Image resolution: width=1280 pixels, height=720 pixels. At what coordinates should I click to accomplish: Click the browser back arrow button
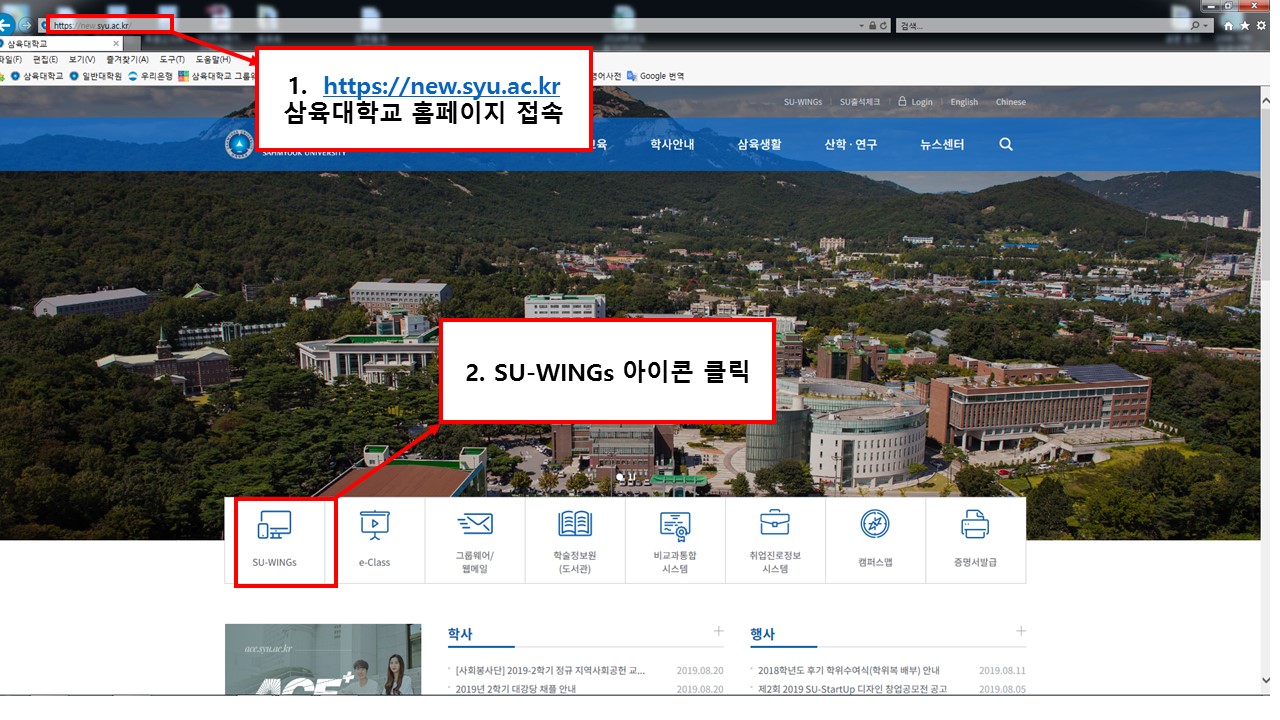[x=6, y=25]
